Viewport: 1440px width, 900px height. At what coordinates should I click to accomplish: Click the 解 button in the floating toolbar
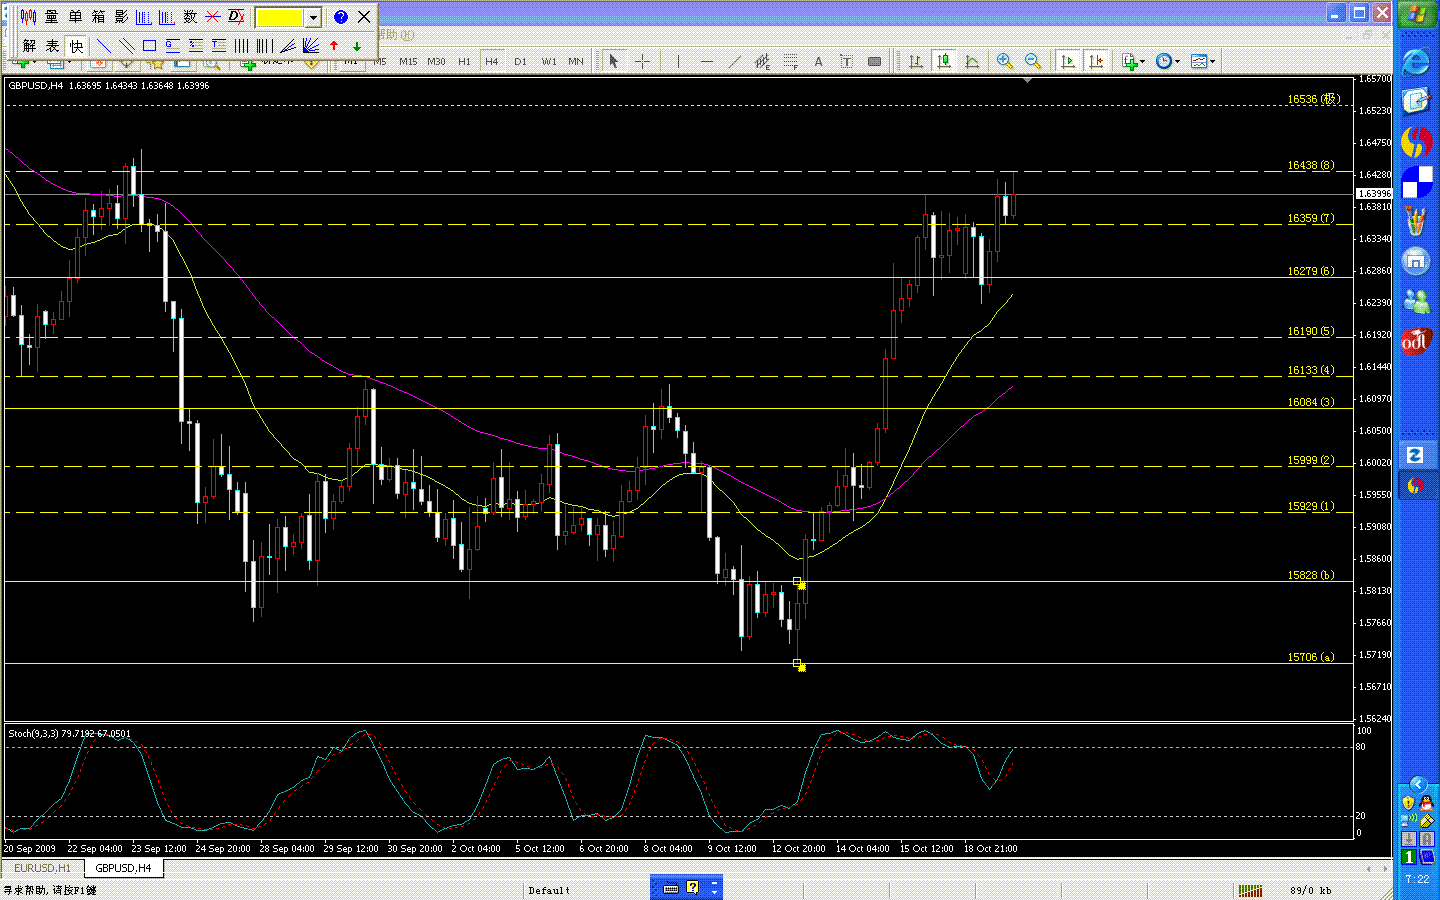29,46
